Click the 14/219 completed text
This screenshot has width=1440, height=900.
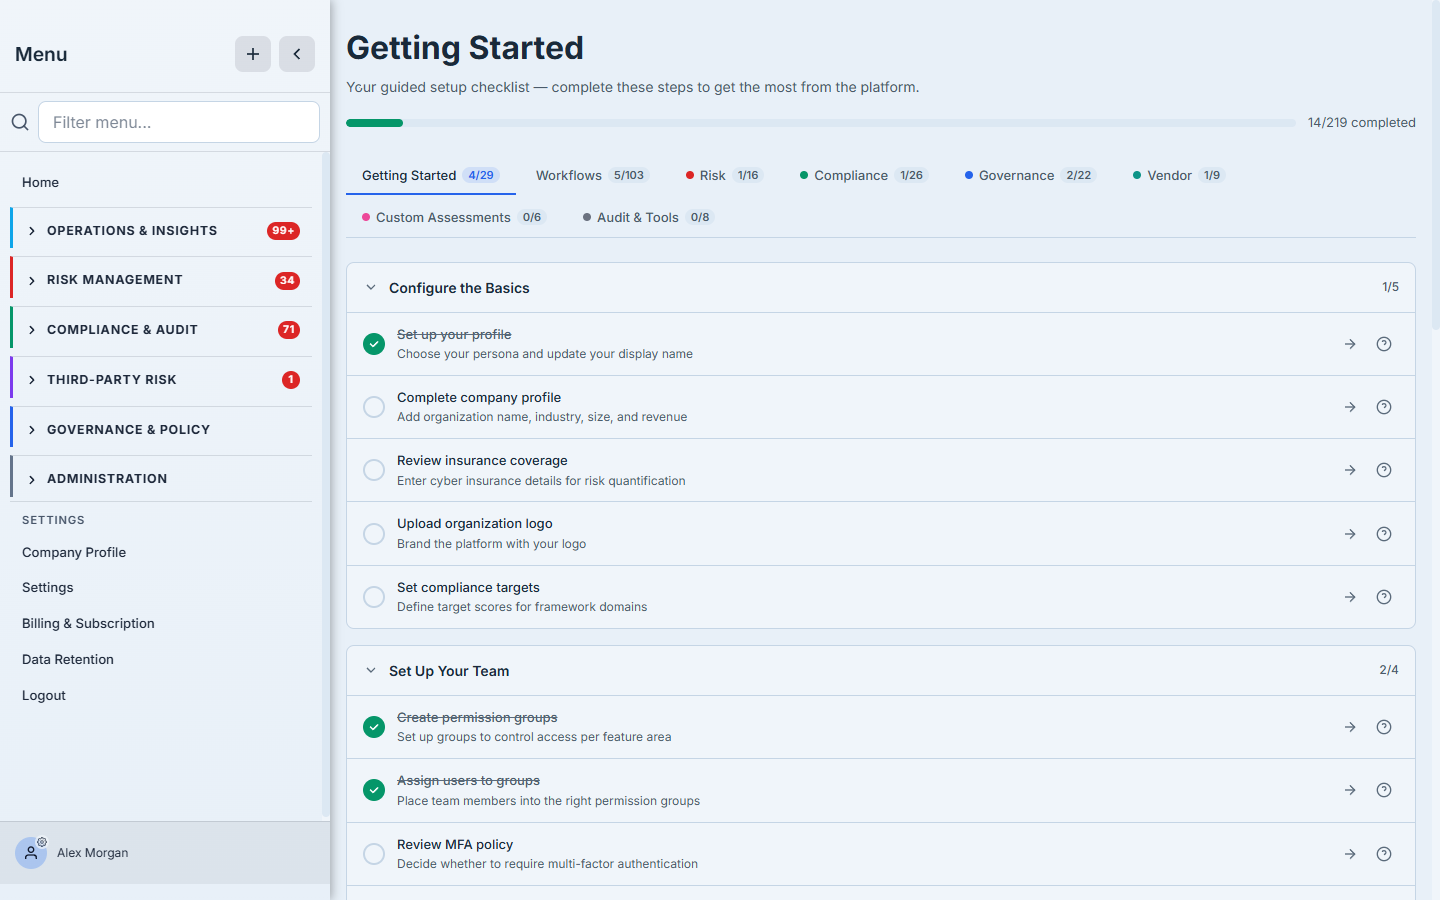pos(1362,122)
